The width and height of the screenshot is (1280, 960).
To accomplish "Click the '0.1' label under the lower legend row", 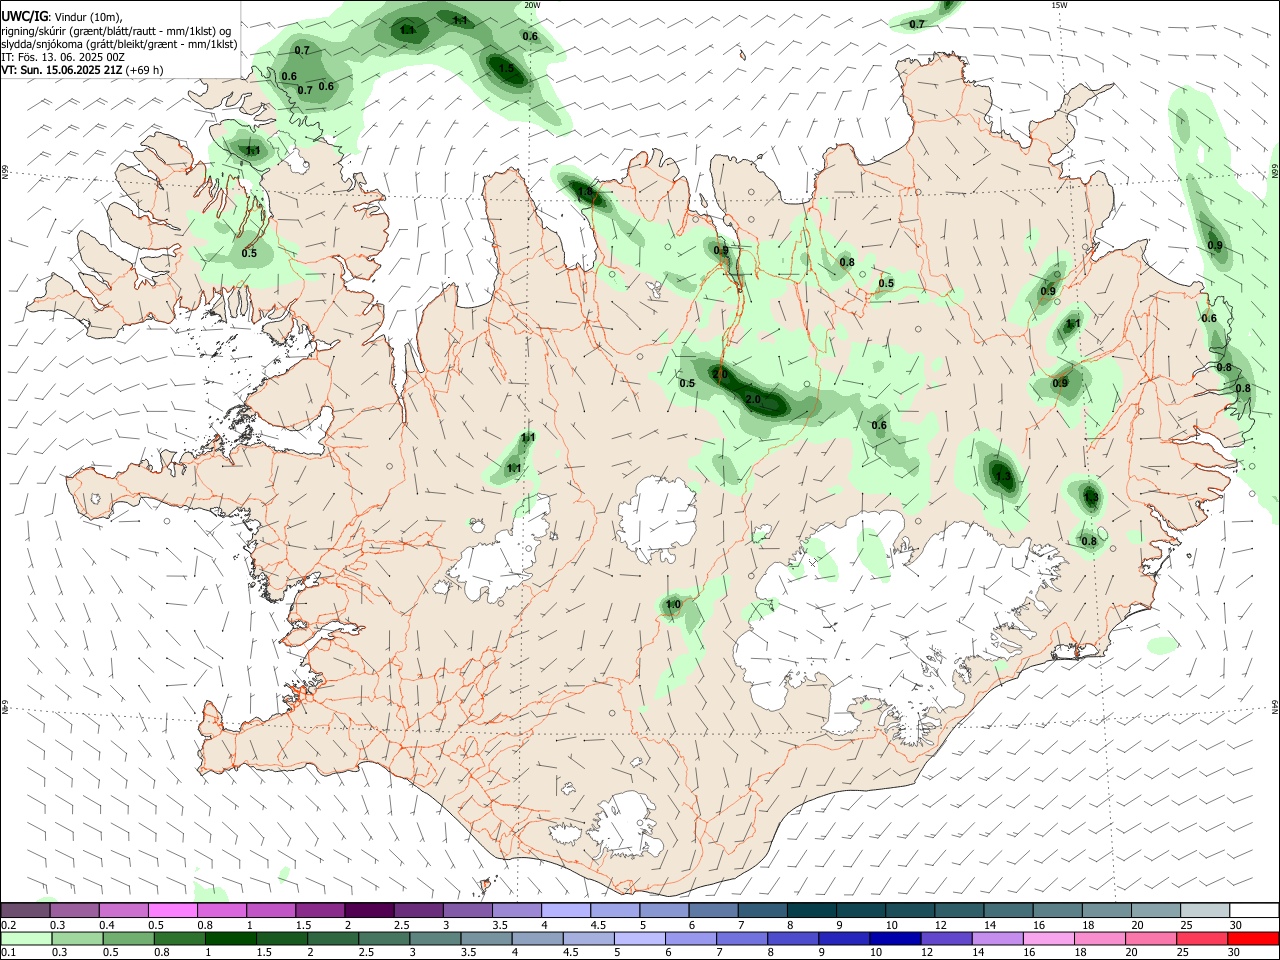I will click(7, 953).
